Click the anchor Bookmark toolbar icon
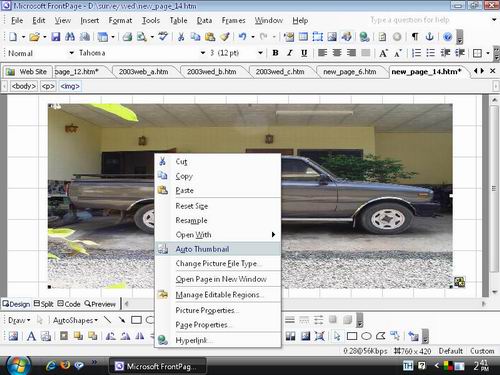This screenshot has height=375, width=500. click(x=430, y=37)
